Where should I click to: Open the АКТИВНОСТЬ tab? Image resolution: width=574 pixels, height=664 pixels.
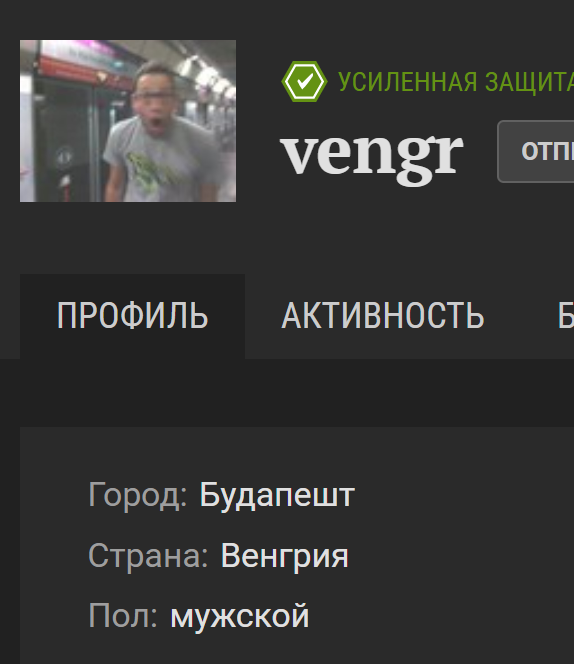[383, 316]
